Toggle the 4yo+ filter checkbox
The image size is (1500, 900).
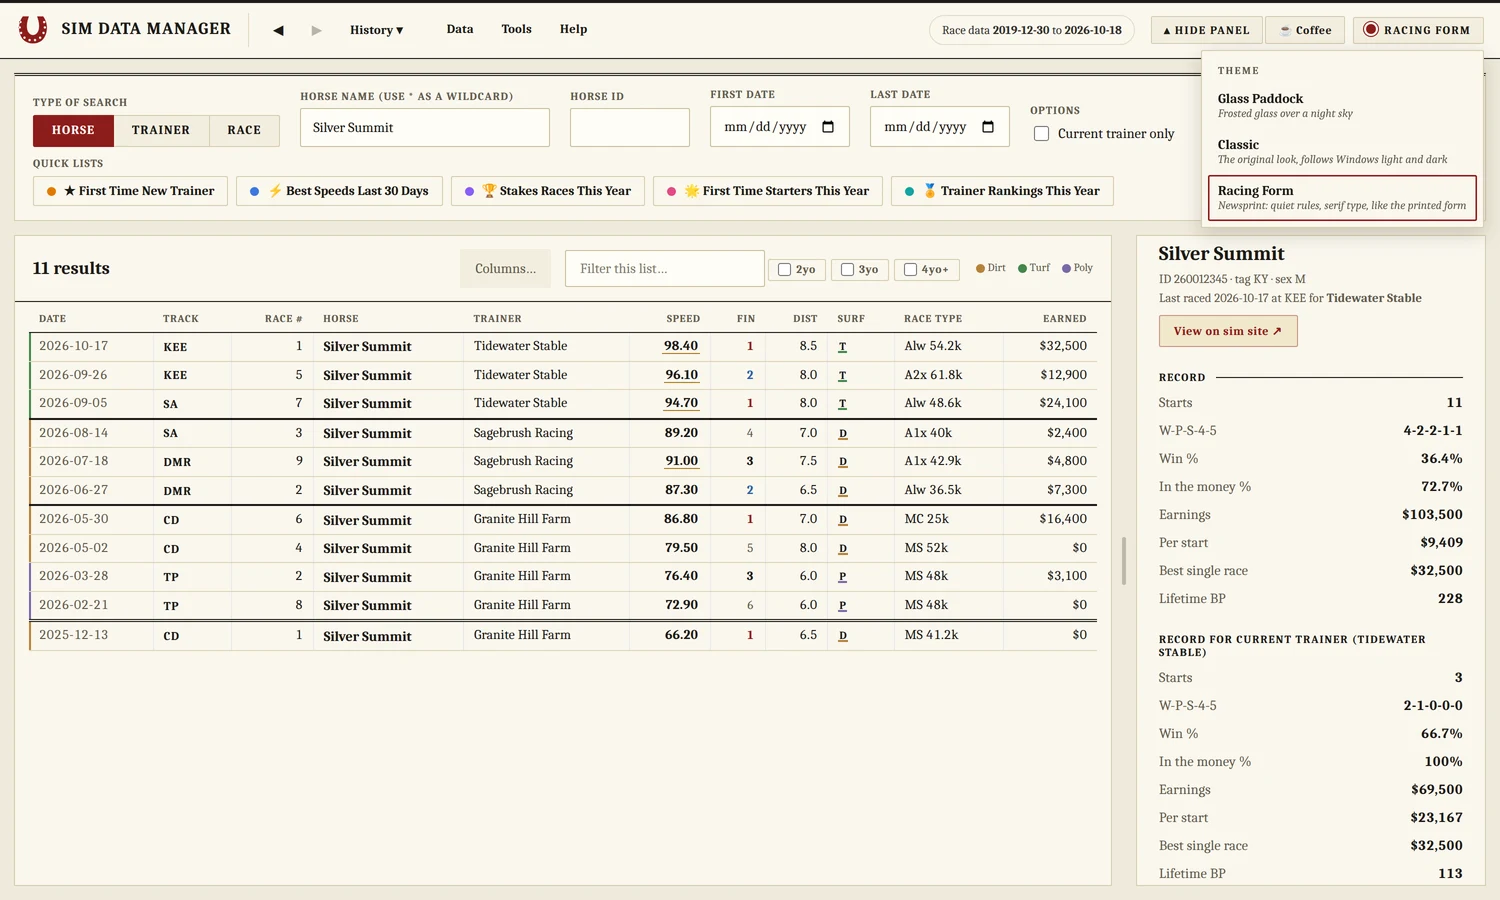tap(910, 270)
